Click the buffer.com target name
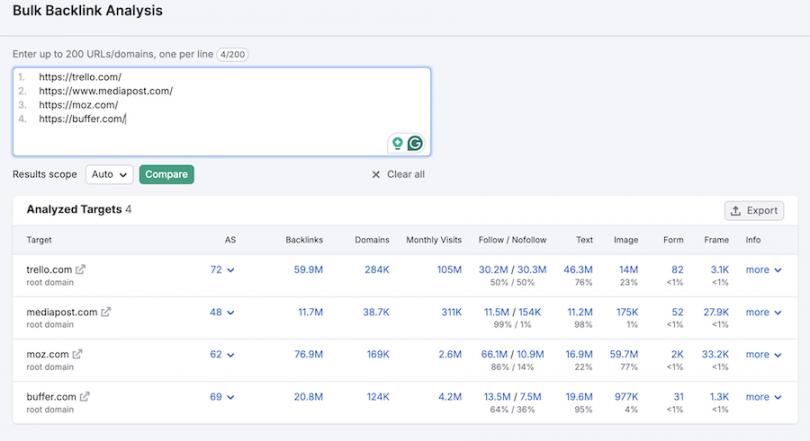Viewport: 810px width, 441px height. pyautogui.click(x=51, y=397)
